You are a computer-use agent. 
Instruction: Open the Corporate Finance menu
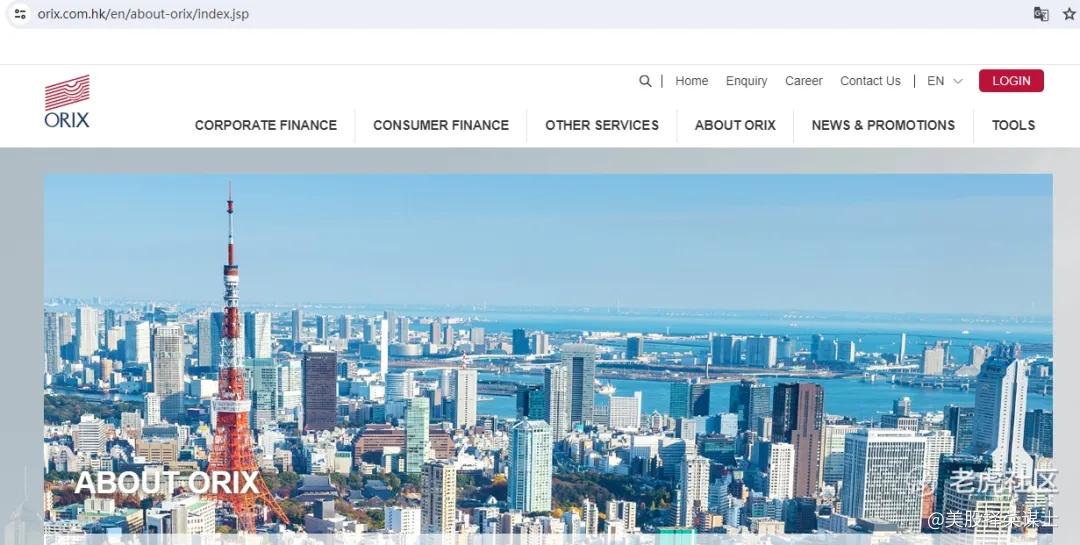click(x=266, y=125)
